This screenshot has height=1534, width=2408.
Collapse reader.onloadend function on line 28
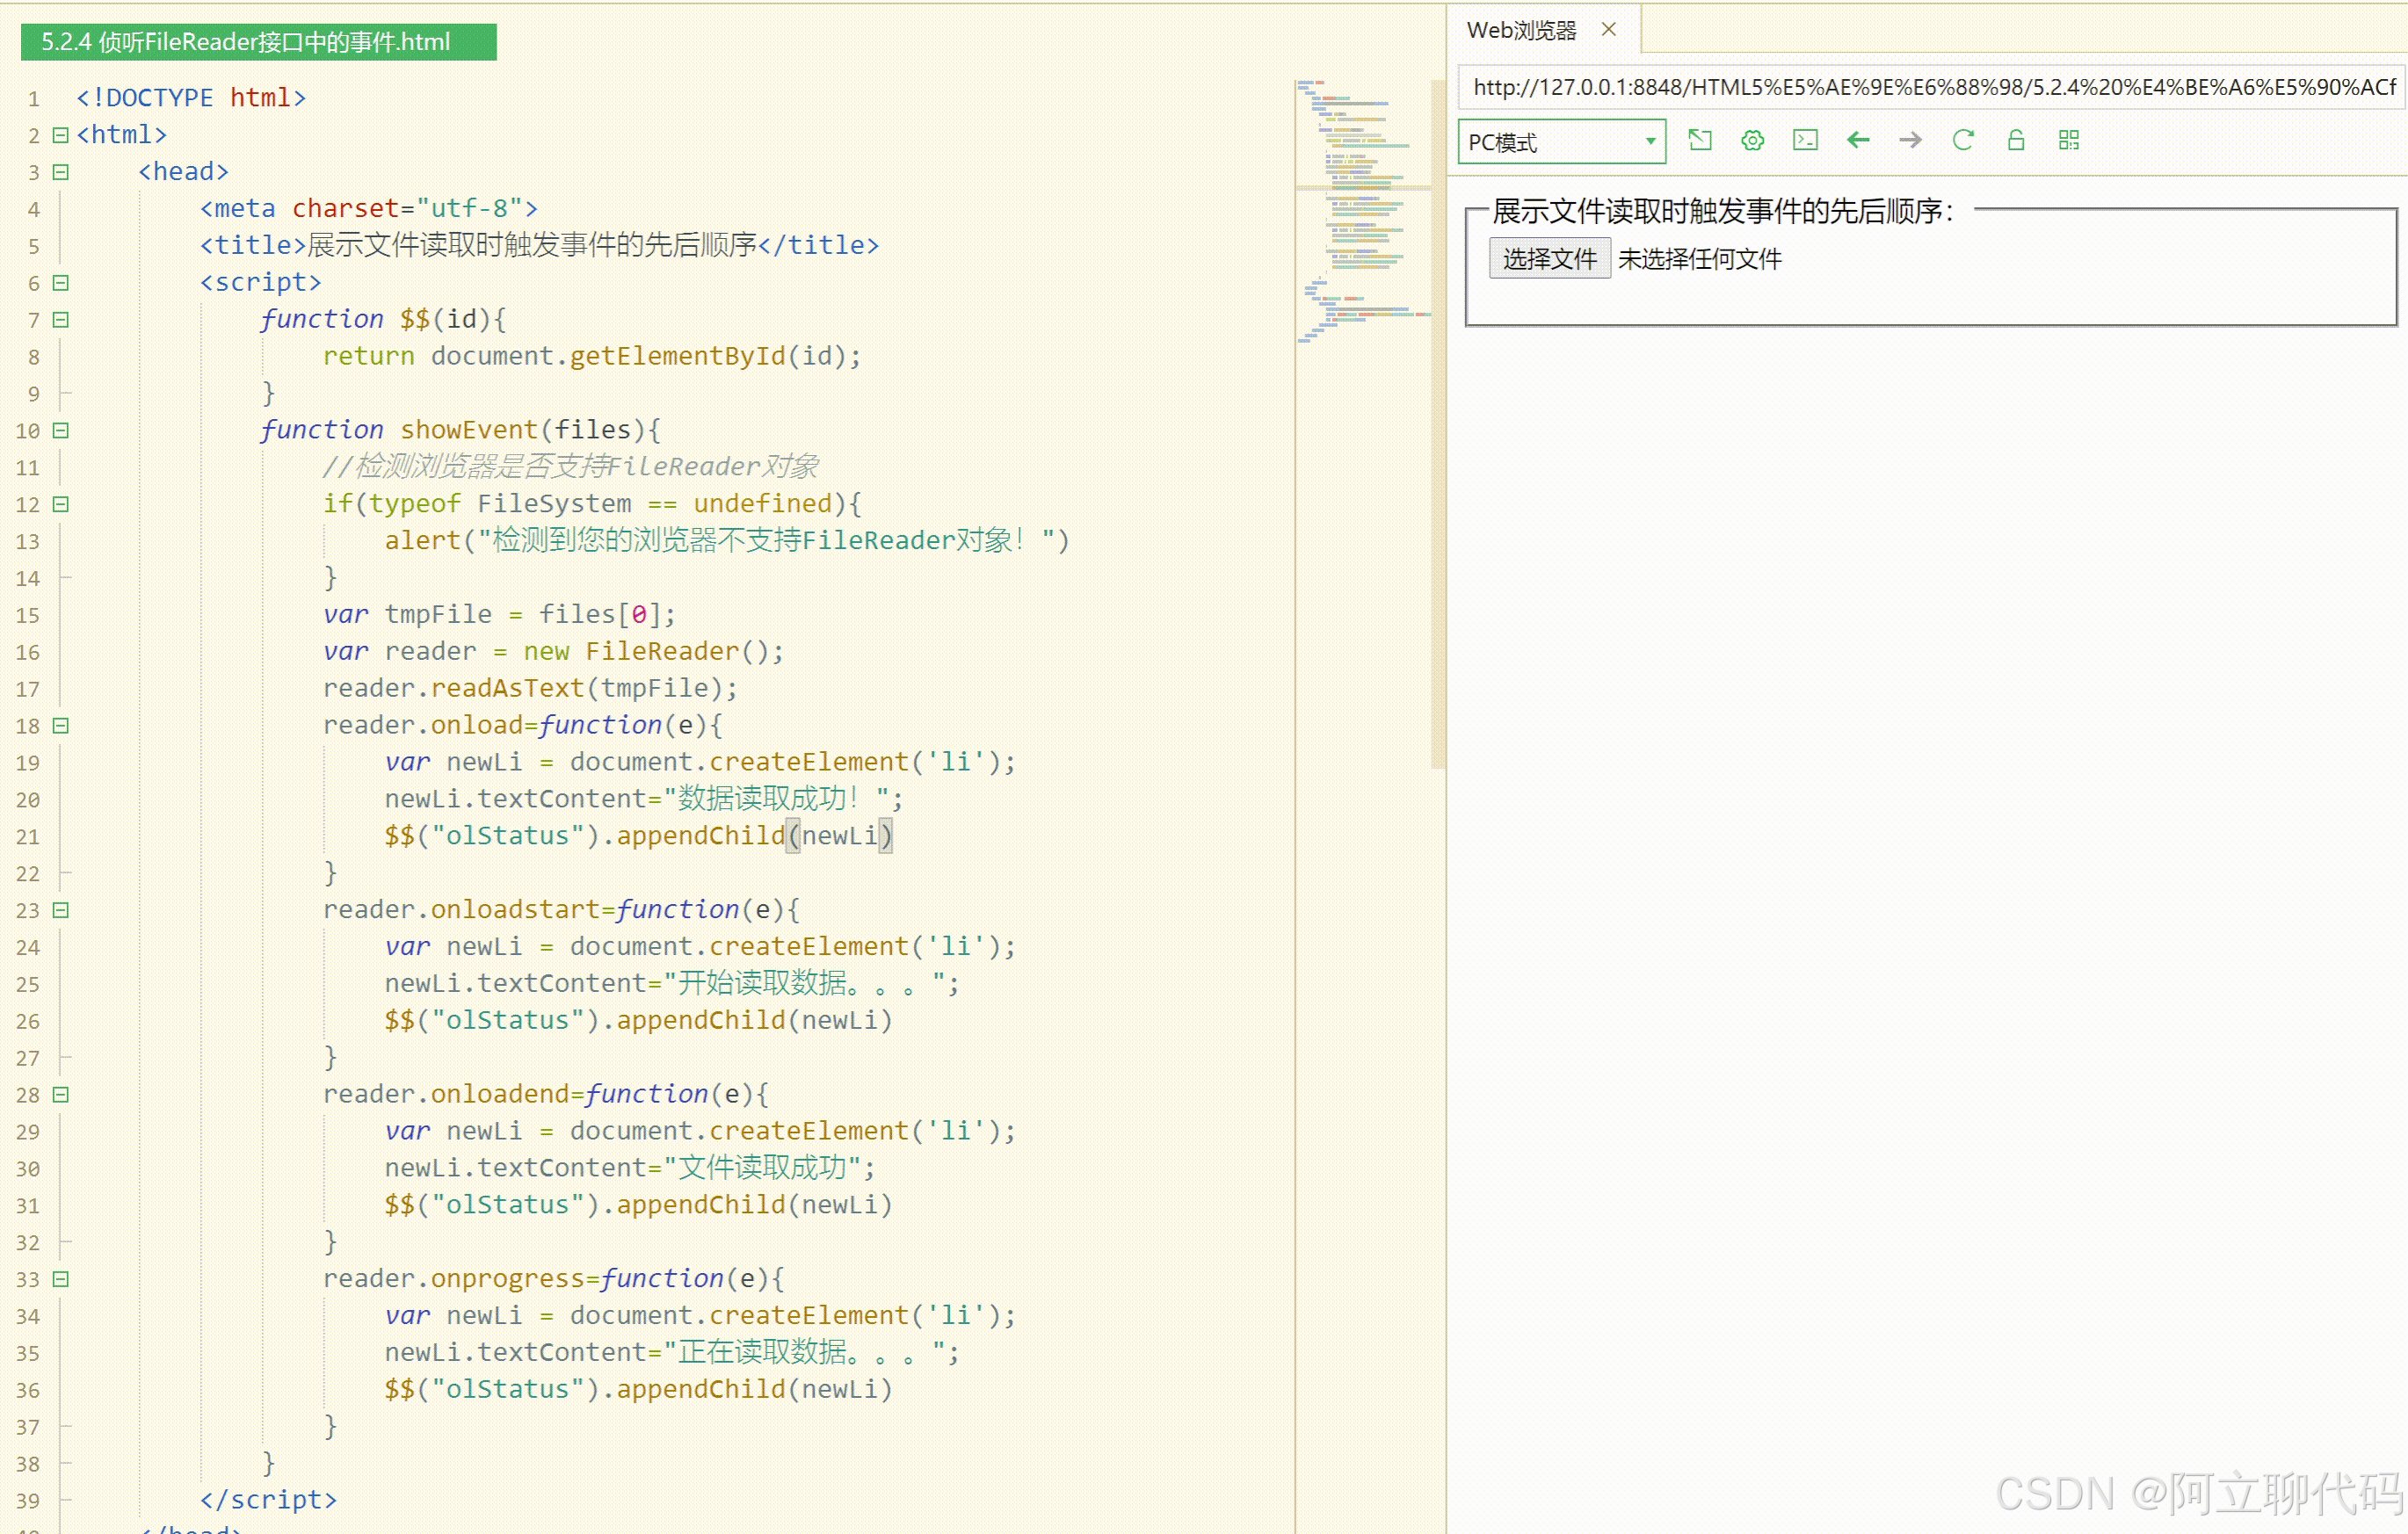point(61,1095)
